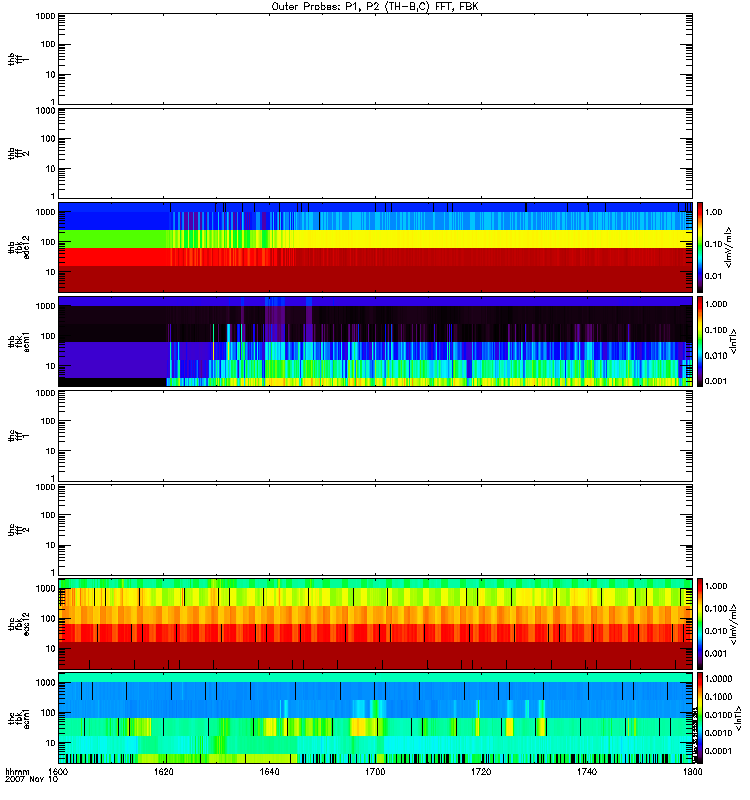The image size is (750, 800).
Task: Select the second empty thb FFT panel
Action: 375,153
